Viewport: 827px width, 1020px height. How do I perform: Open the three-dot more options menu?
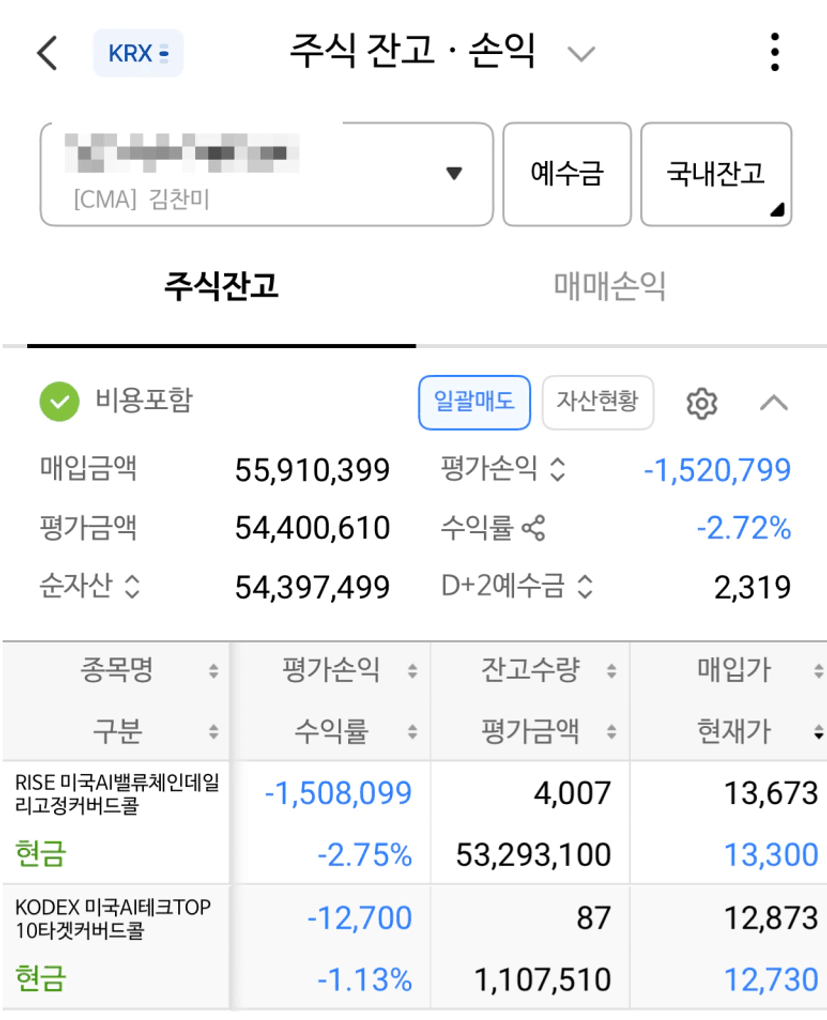(774, 52)
